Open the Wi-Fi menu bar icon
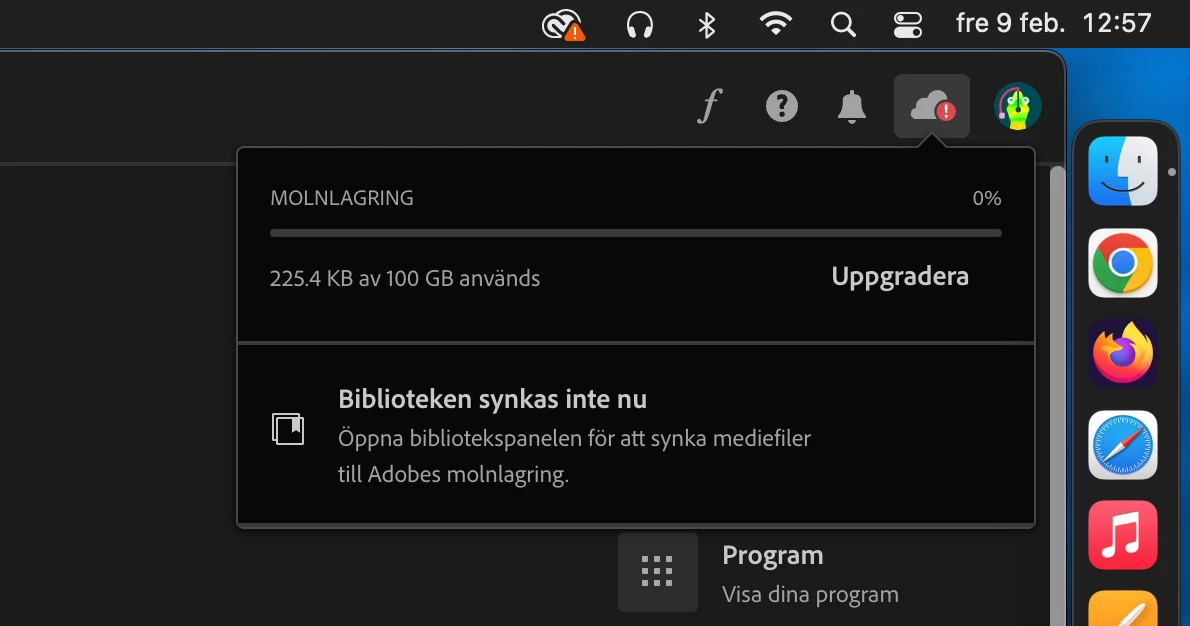 point(776,24)
